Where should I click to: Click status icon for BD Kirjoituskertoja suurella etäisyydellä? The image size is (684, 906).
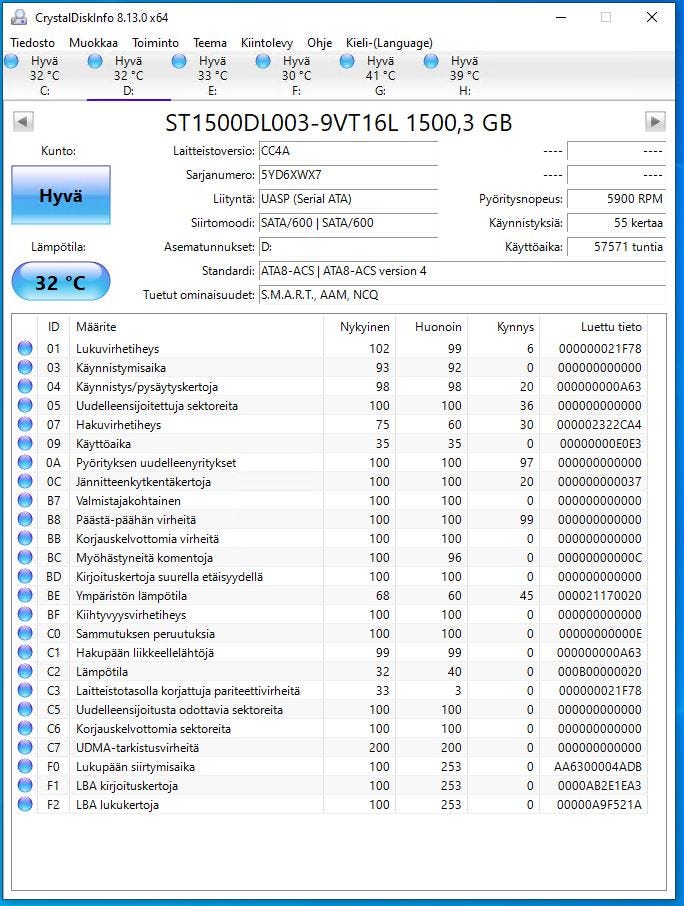coord(25,577)
